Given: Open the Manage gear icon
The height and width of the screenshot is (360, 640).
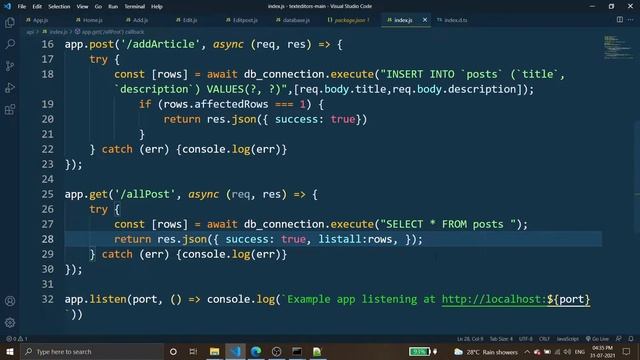Looking at the screenshot, I should [10, 323].
